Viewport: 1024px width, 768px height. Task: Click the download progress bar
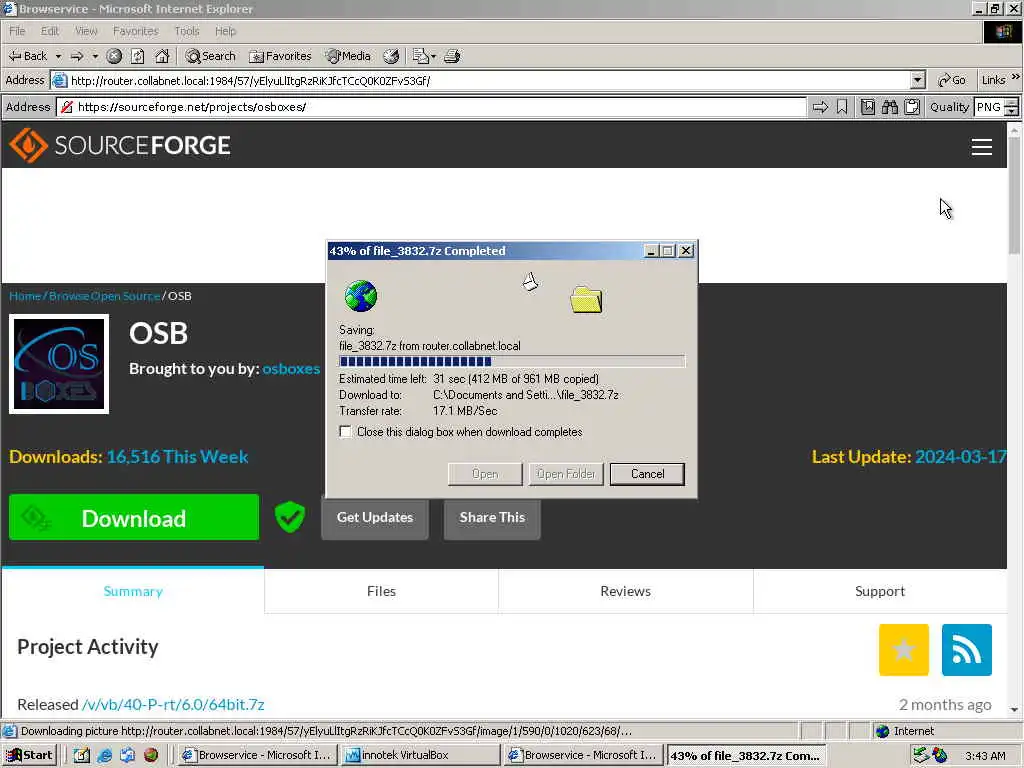[x=512, y=361]
